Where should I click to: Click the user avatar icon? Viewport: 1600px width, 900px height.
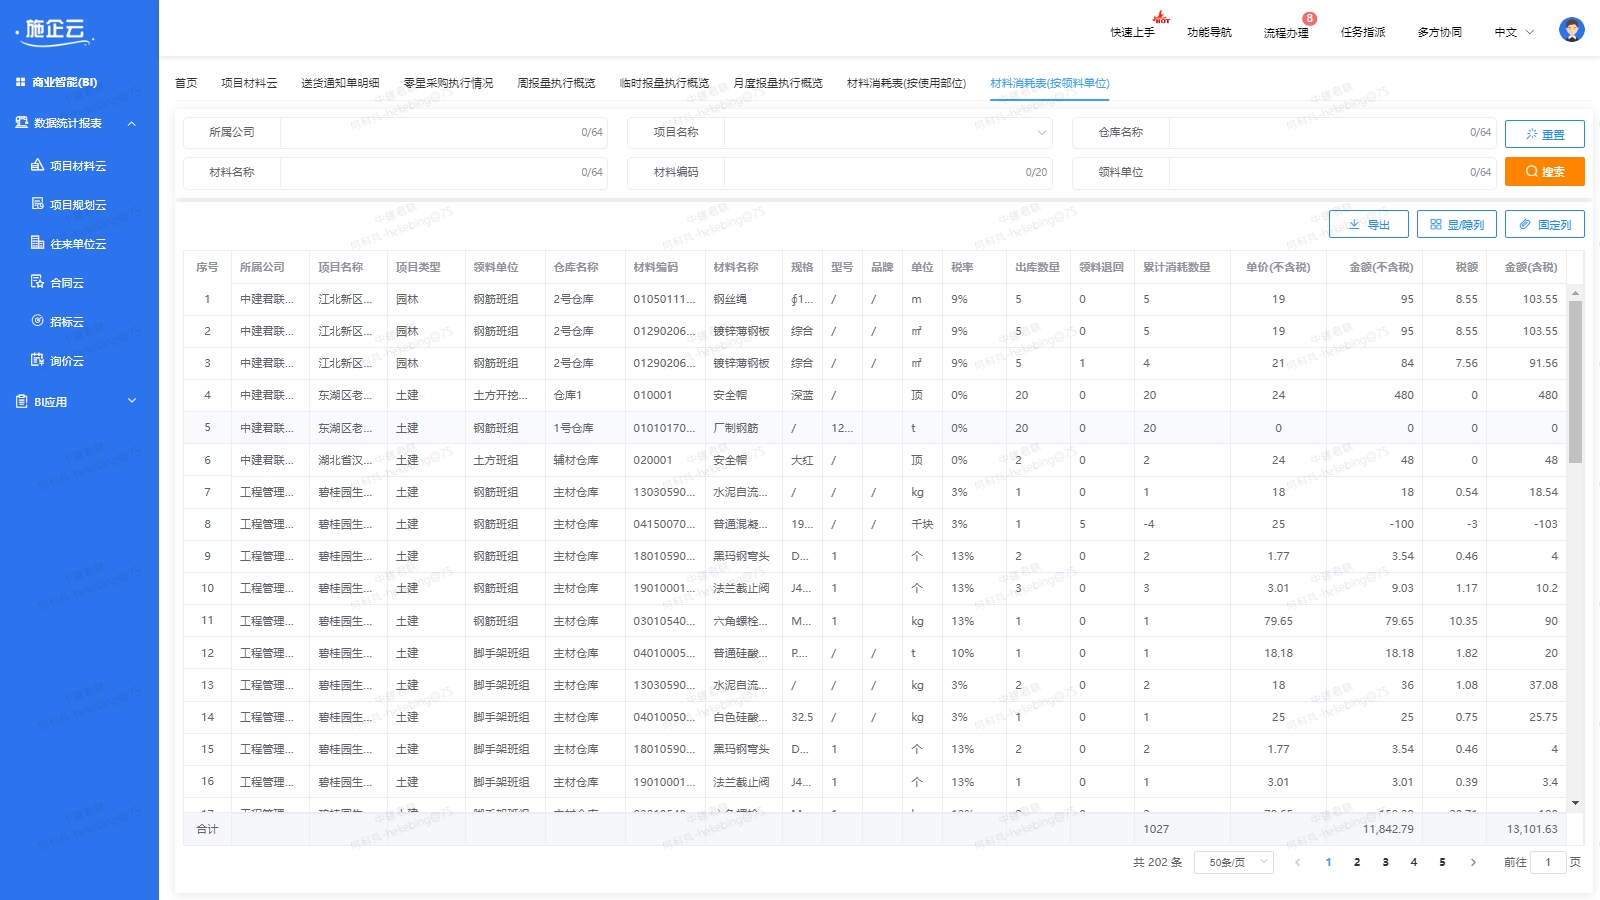point(1571,31)
